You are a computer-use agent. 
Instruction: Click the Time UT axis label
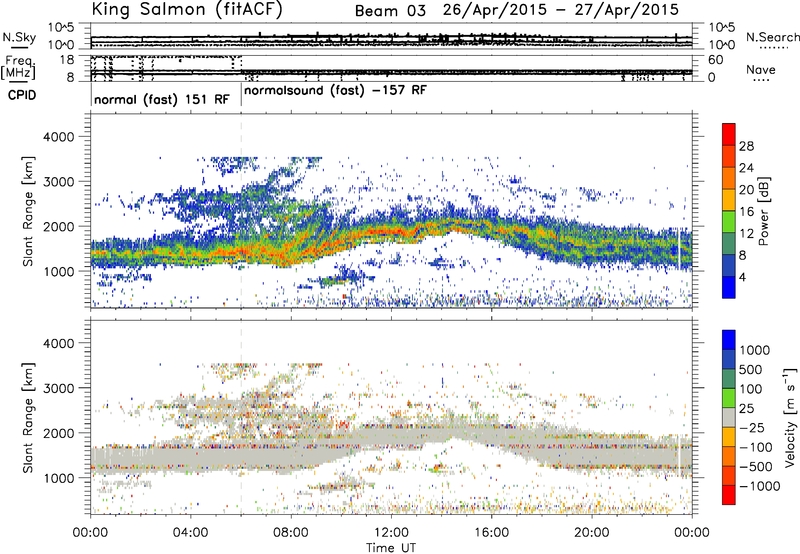(x=391, y=548)
